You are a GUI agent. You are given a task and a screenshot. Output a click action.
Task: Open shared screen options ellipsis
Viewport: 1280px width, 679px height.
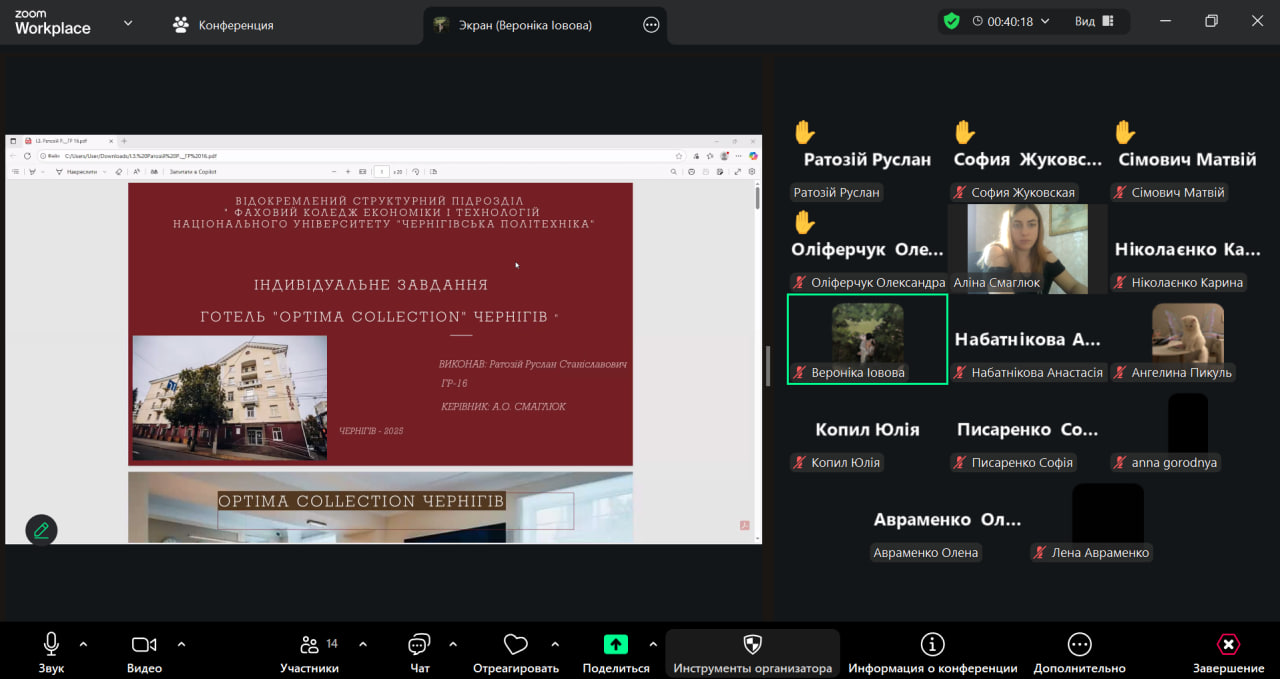[x=651, y=25]
